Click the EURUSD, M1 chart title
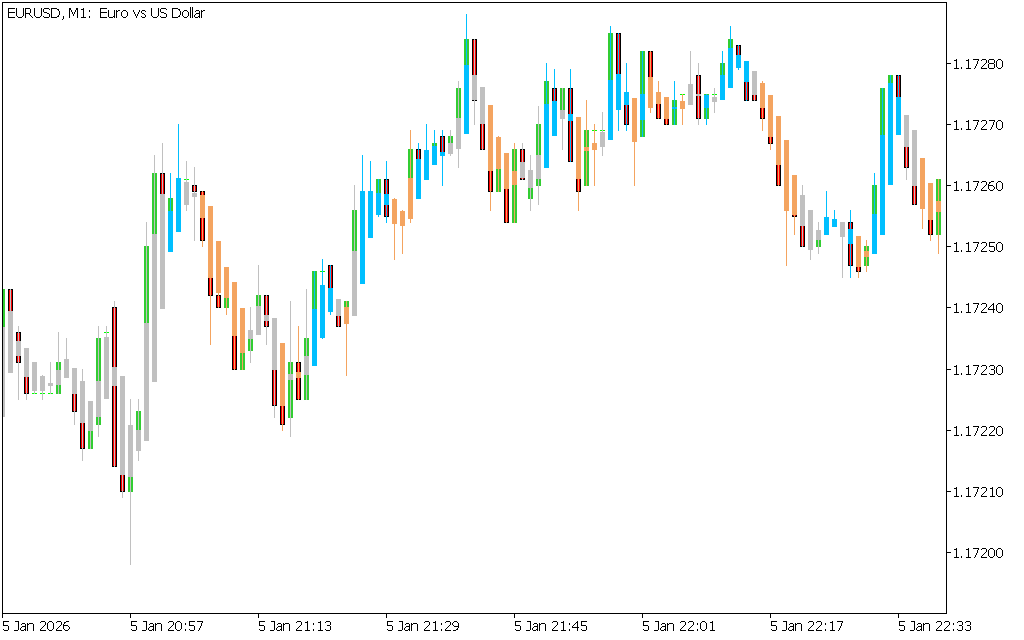 pos(105,13)
